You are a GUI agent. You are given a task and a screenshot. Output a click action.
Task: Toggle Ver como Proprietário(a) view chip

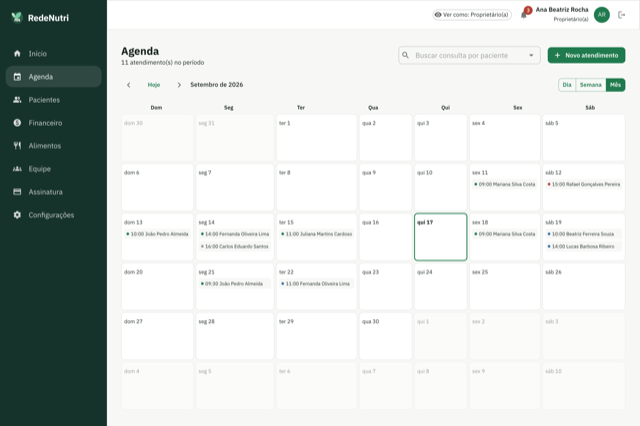click(472, 15)
